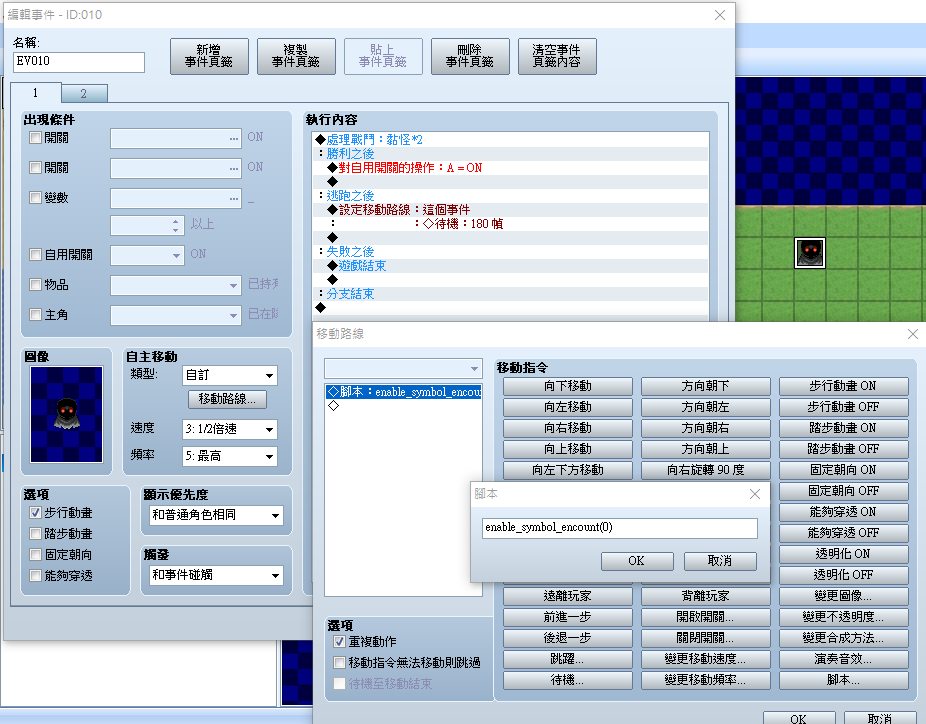Open the 顯示優先度 dropdown
Image resolution: width=926 pixels, height=724 pixels.
pos(216,515)
